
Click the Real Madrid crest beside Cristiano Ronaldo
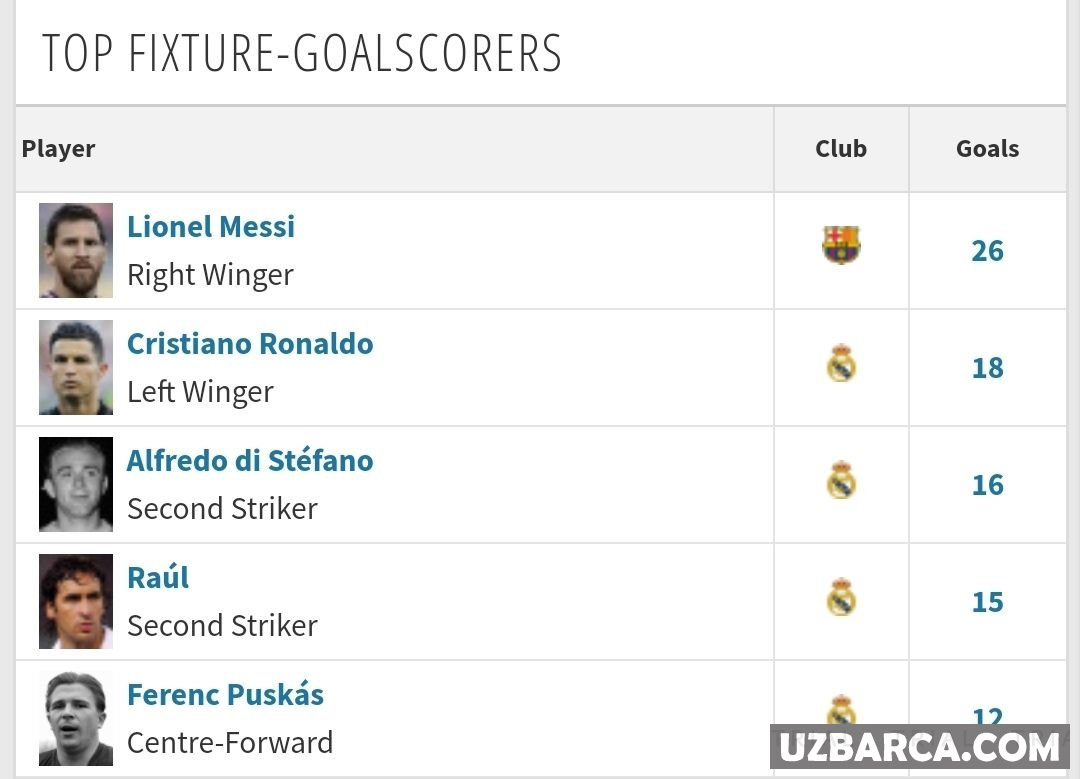click(841, 364)
